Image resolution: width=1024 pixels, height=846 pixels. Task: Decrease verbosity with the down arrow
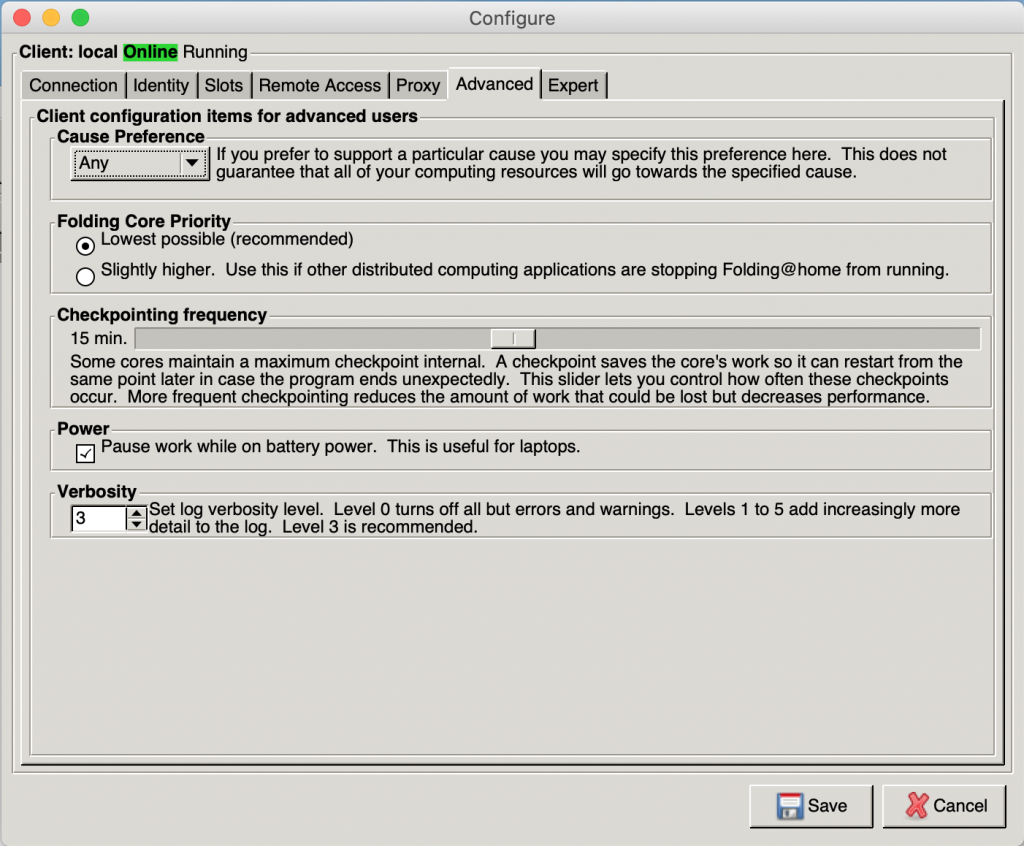pyautogui.click(x=136, y=524)
